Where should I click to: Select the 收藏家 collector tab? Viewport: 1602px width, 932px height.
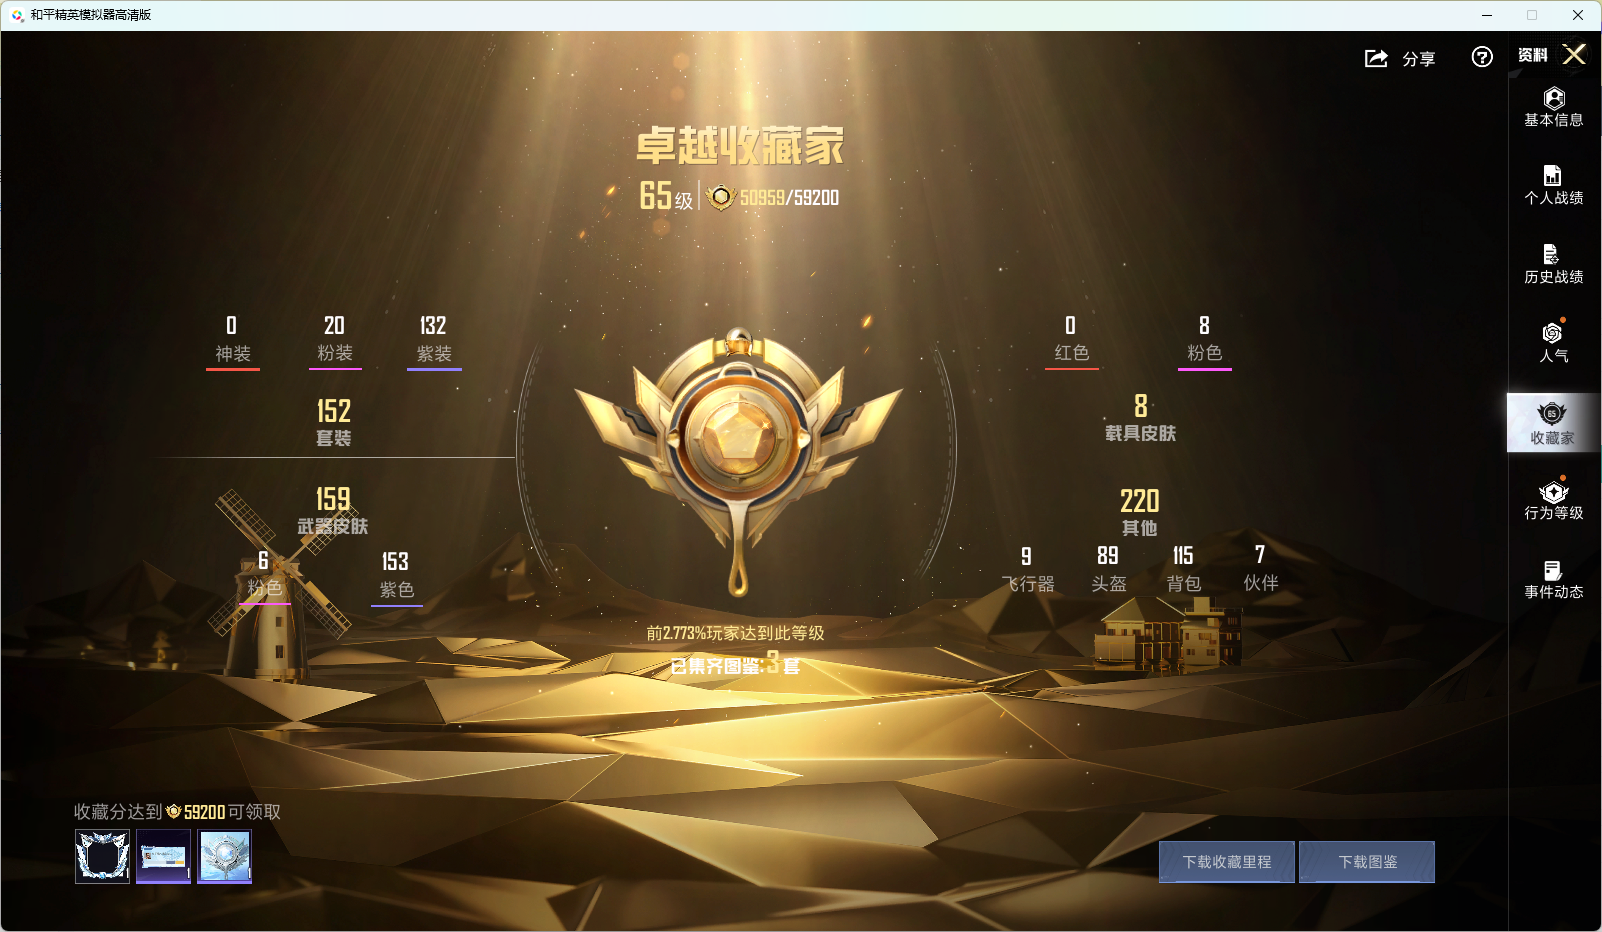tap(1554, 423)
